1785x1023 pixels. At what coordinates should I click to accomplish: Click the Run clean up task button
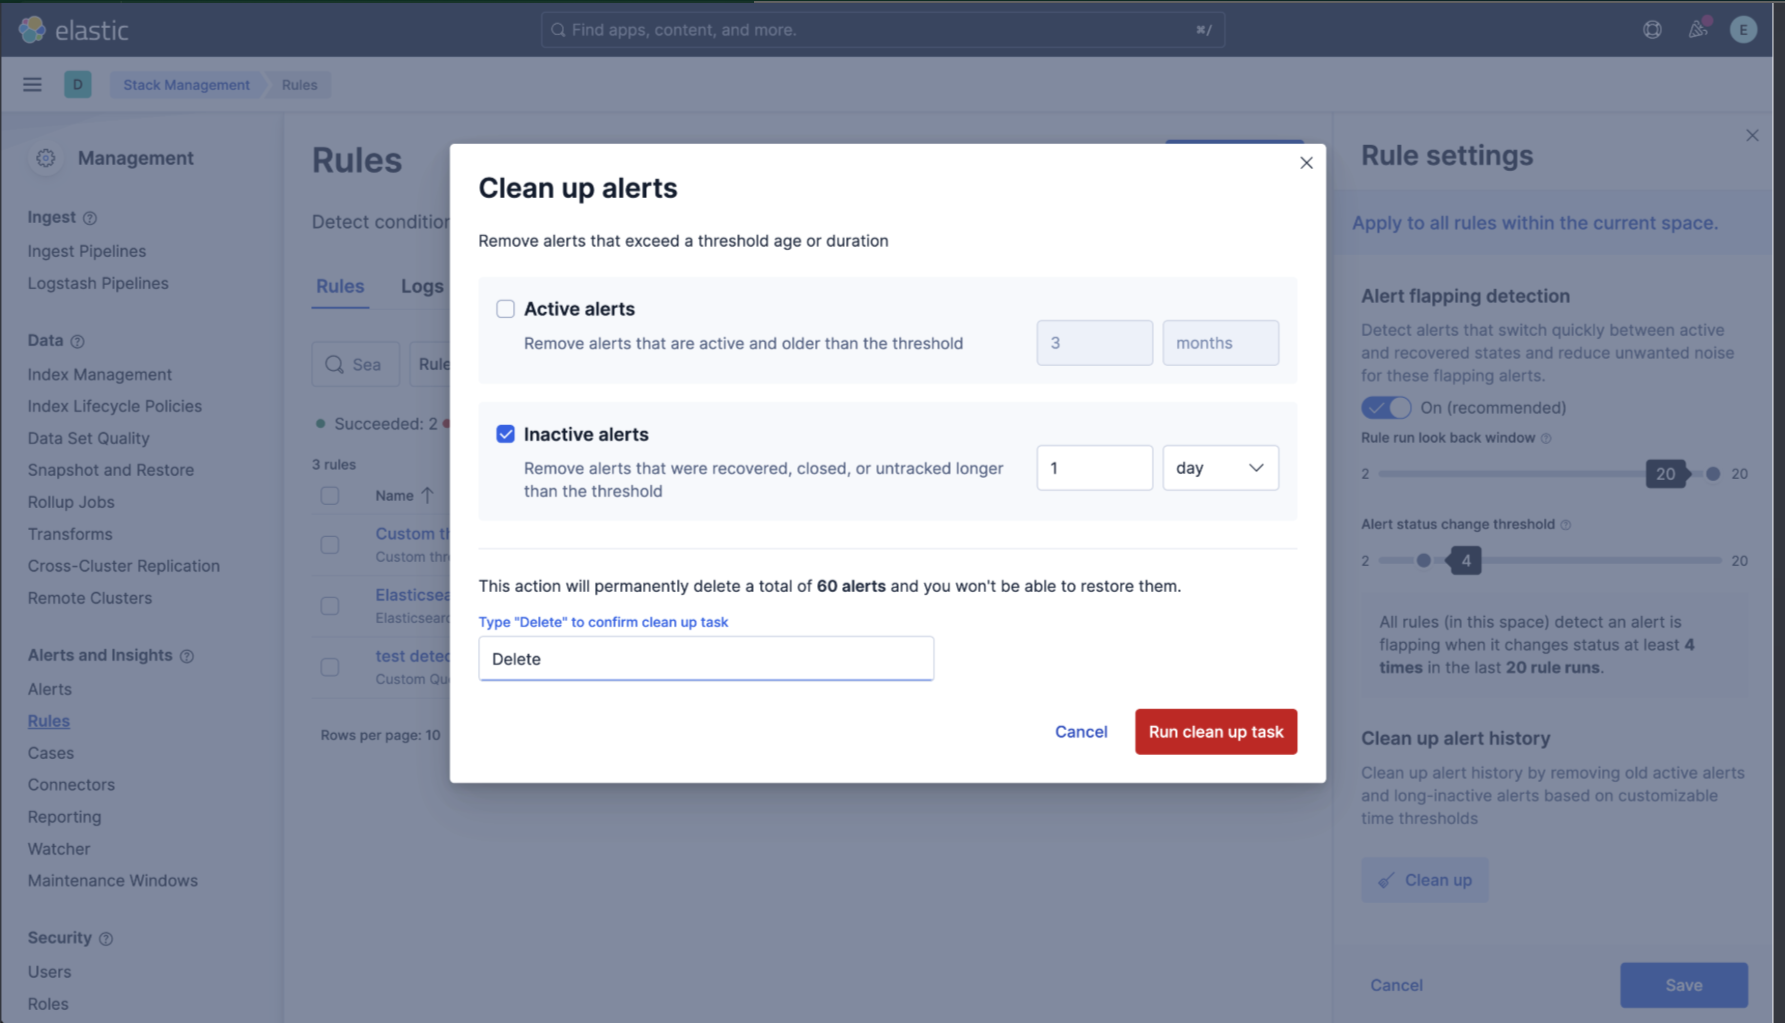[1215, 731]
